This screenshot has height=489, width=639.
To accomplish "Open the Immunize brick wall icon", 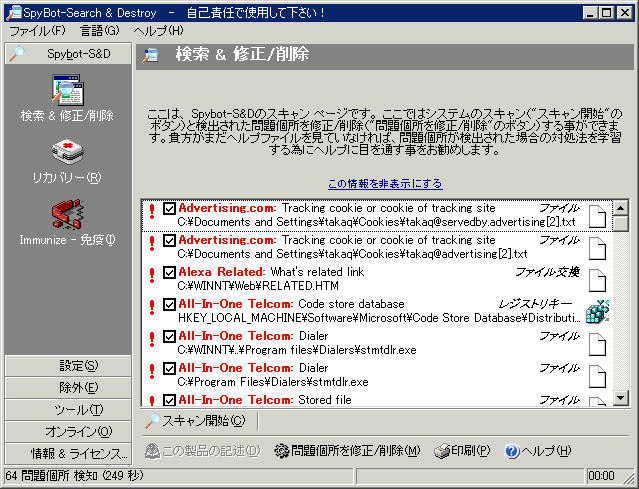I will click(x=68, y=214).
